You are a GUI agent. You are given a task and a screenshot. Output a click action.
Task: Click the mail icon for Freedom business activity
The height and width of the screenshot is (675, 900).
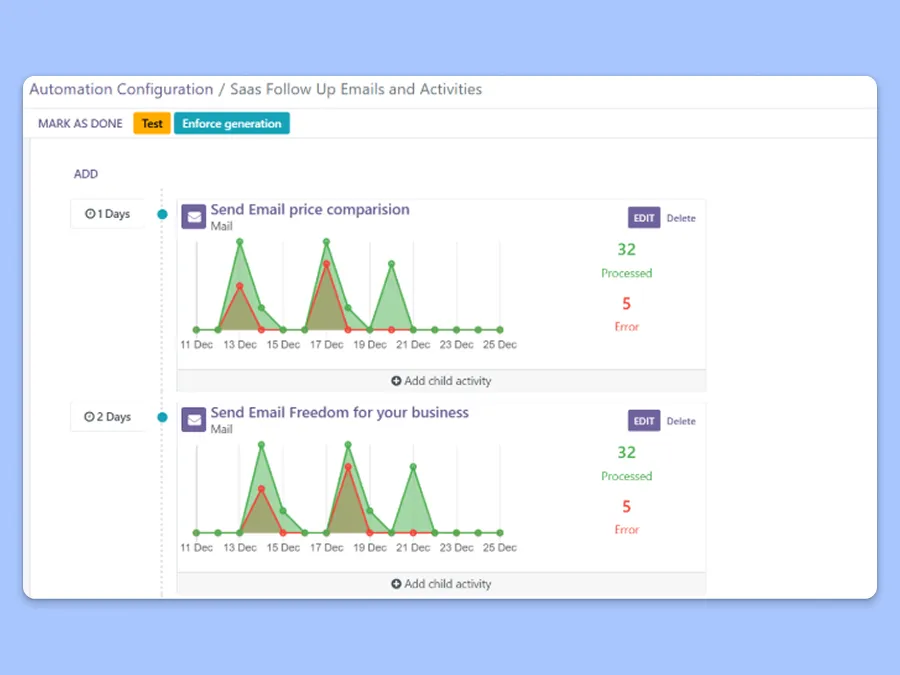tap(193, 420)
